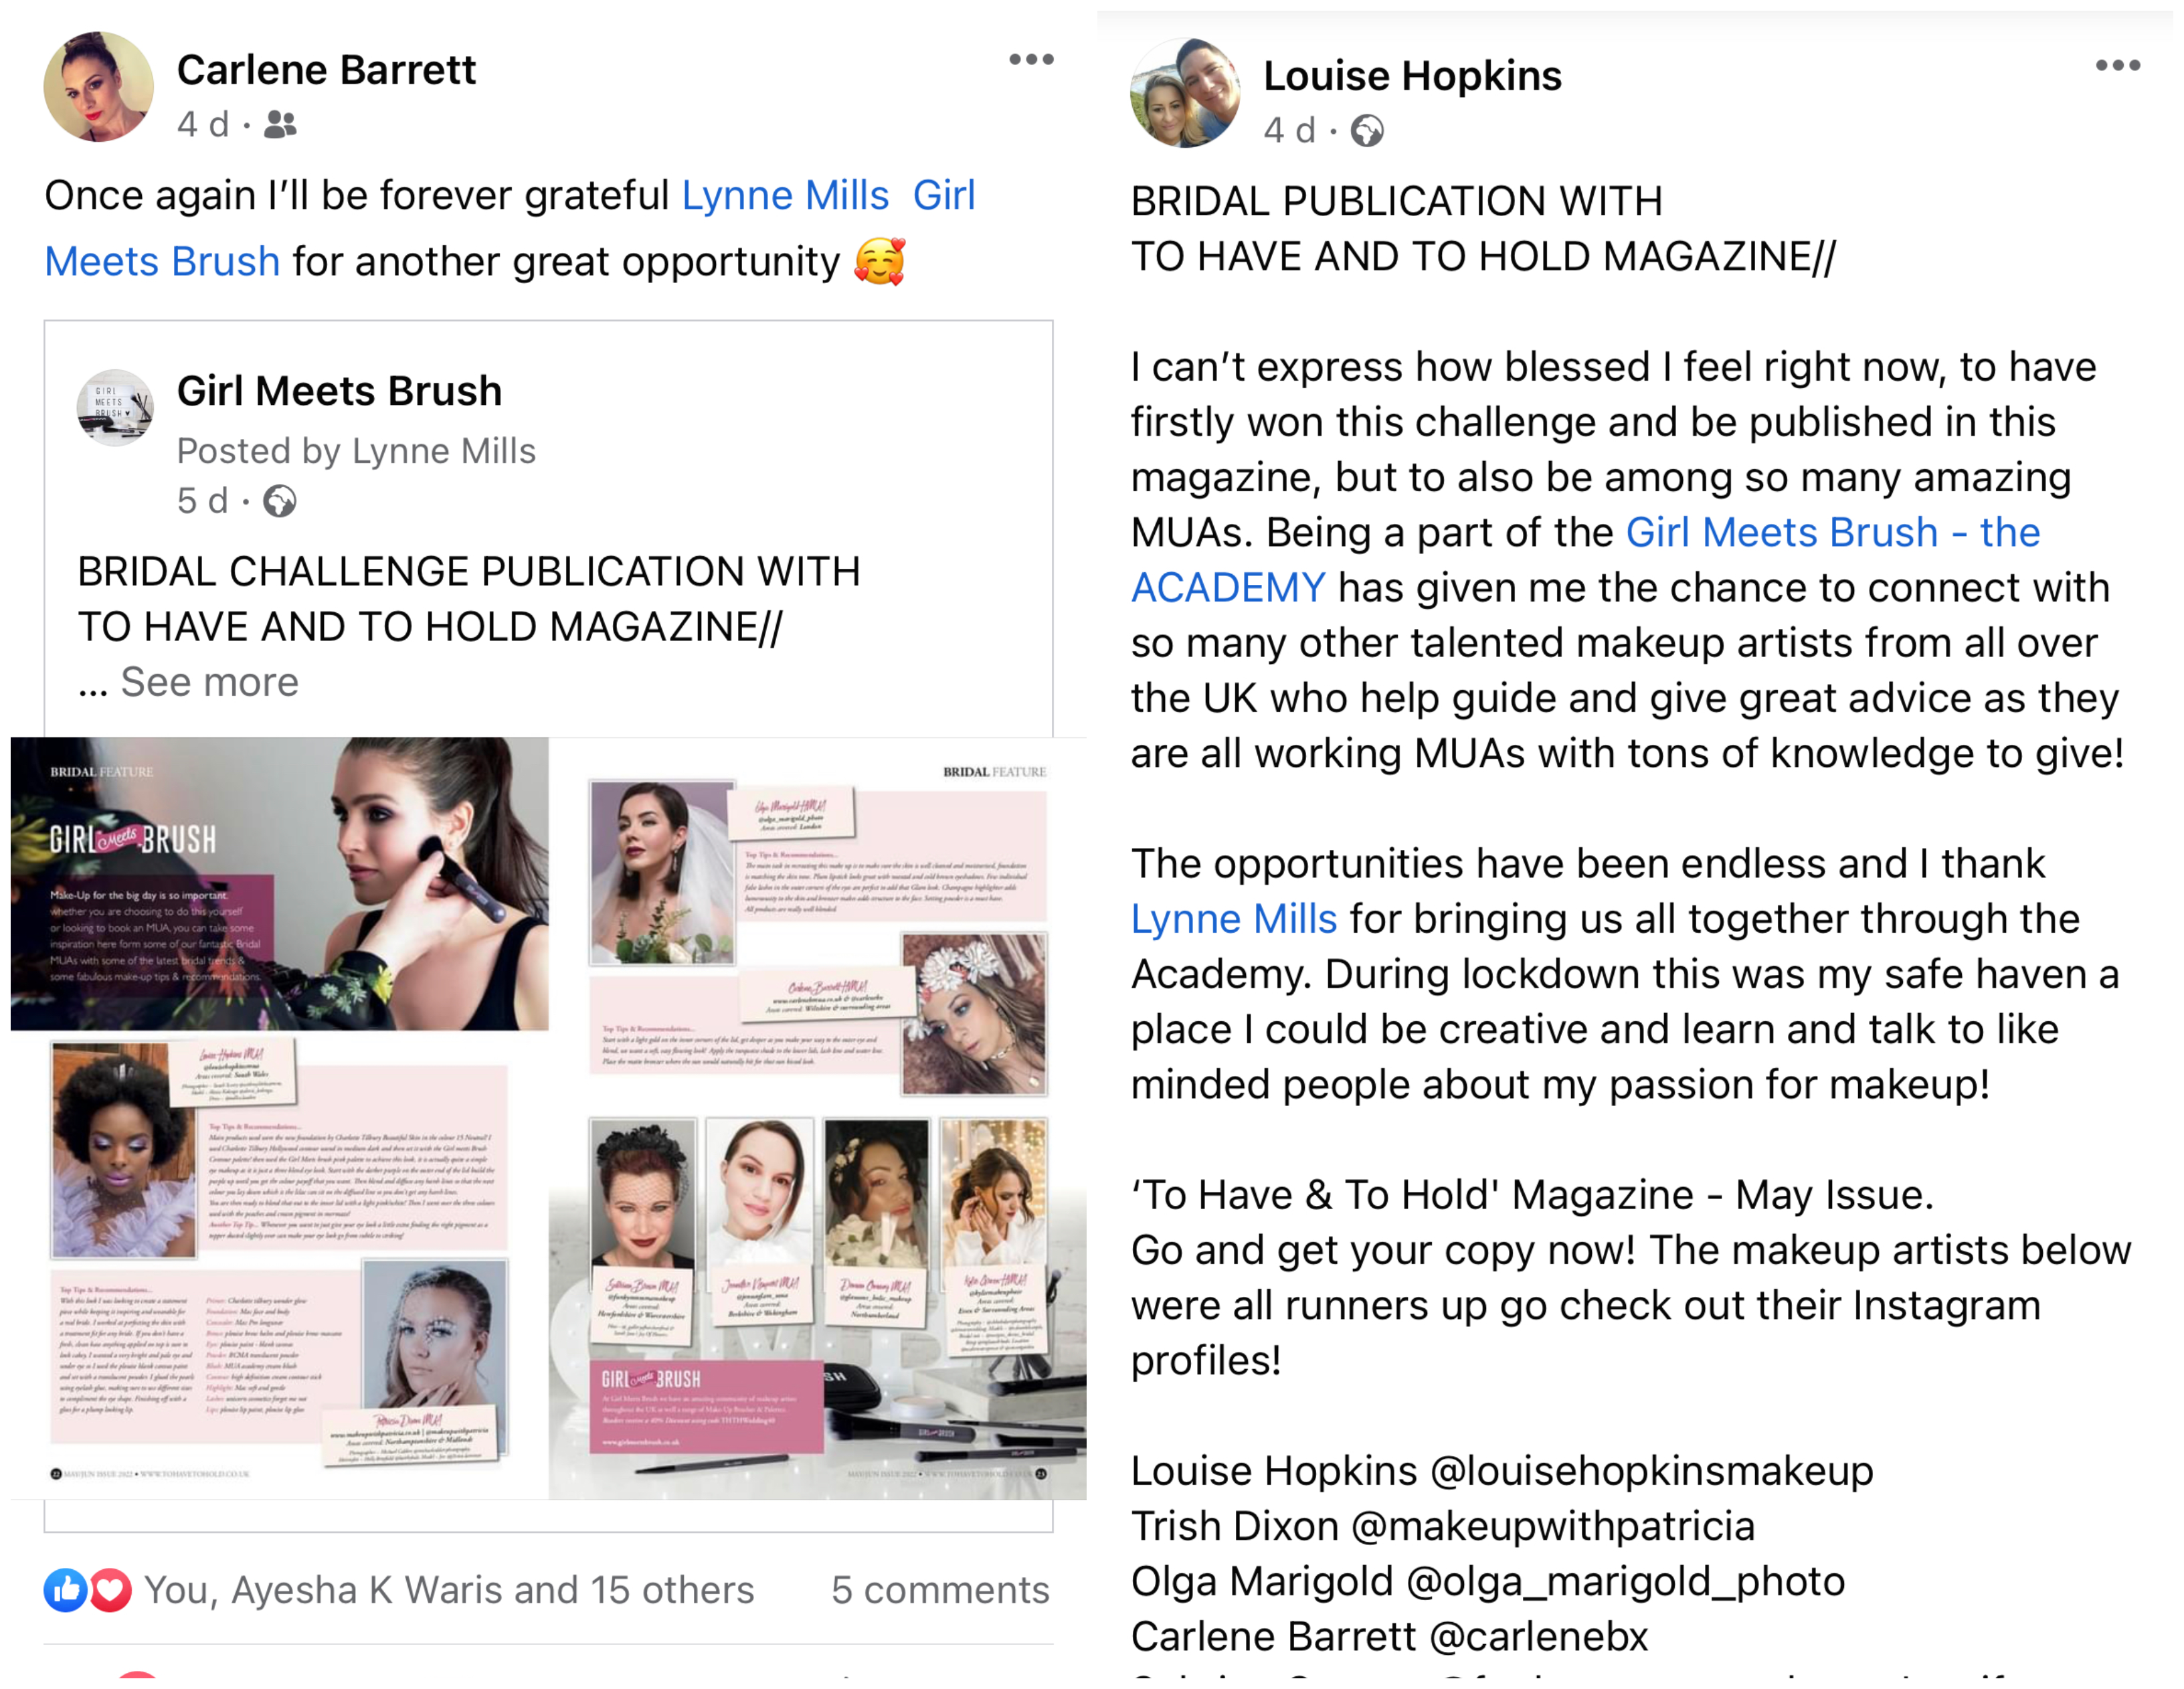Open Louise Hopkins' profile picture
The image size is (2184, 1689).
point(1184,92)
